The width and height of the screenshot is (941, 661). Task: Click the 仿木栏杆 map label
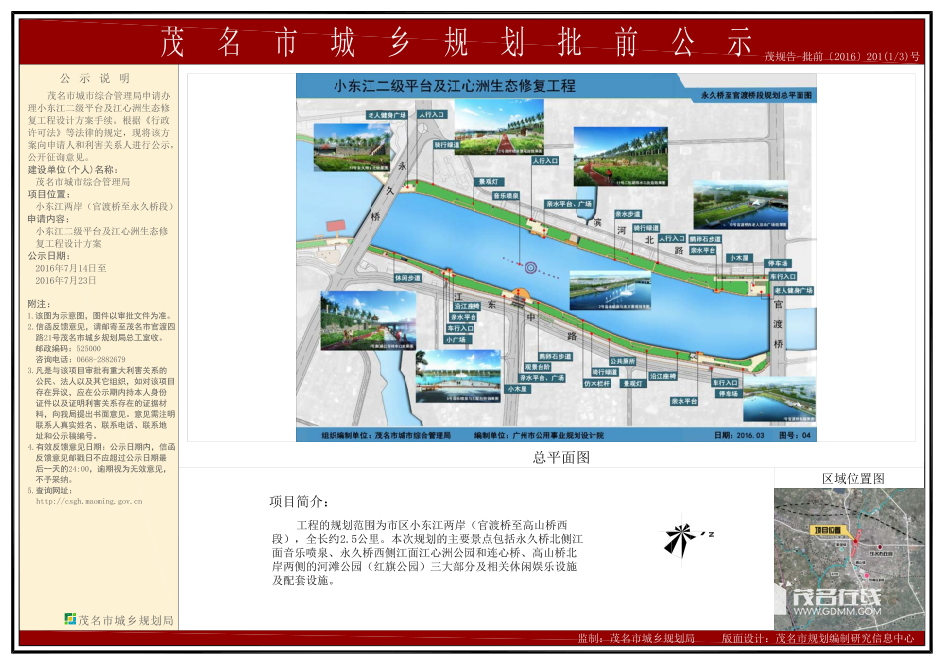[597, 384]
